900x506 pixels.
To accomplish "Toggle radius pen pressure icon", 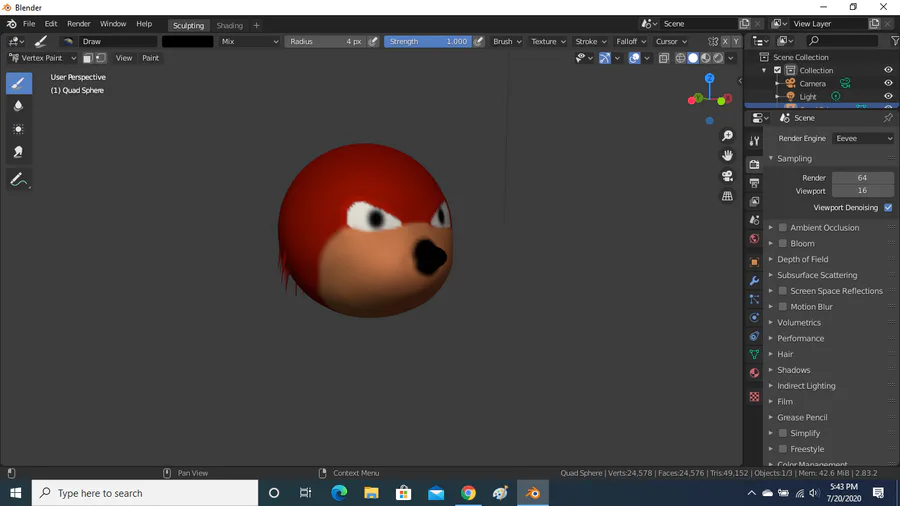I will coord(373,41).
